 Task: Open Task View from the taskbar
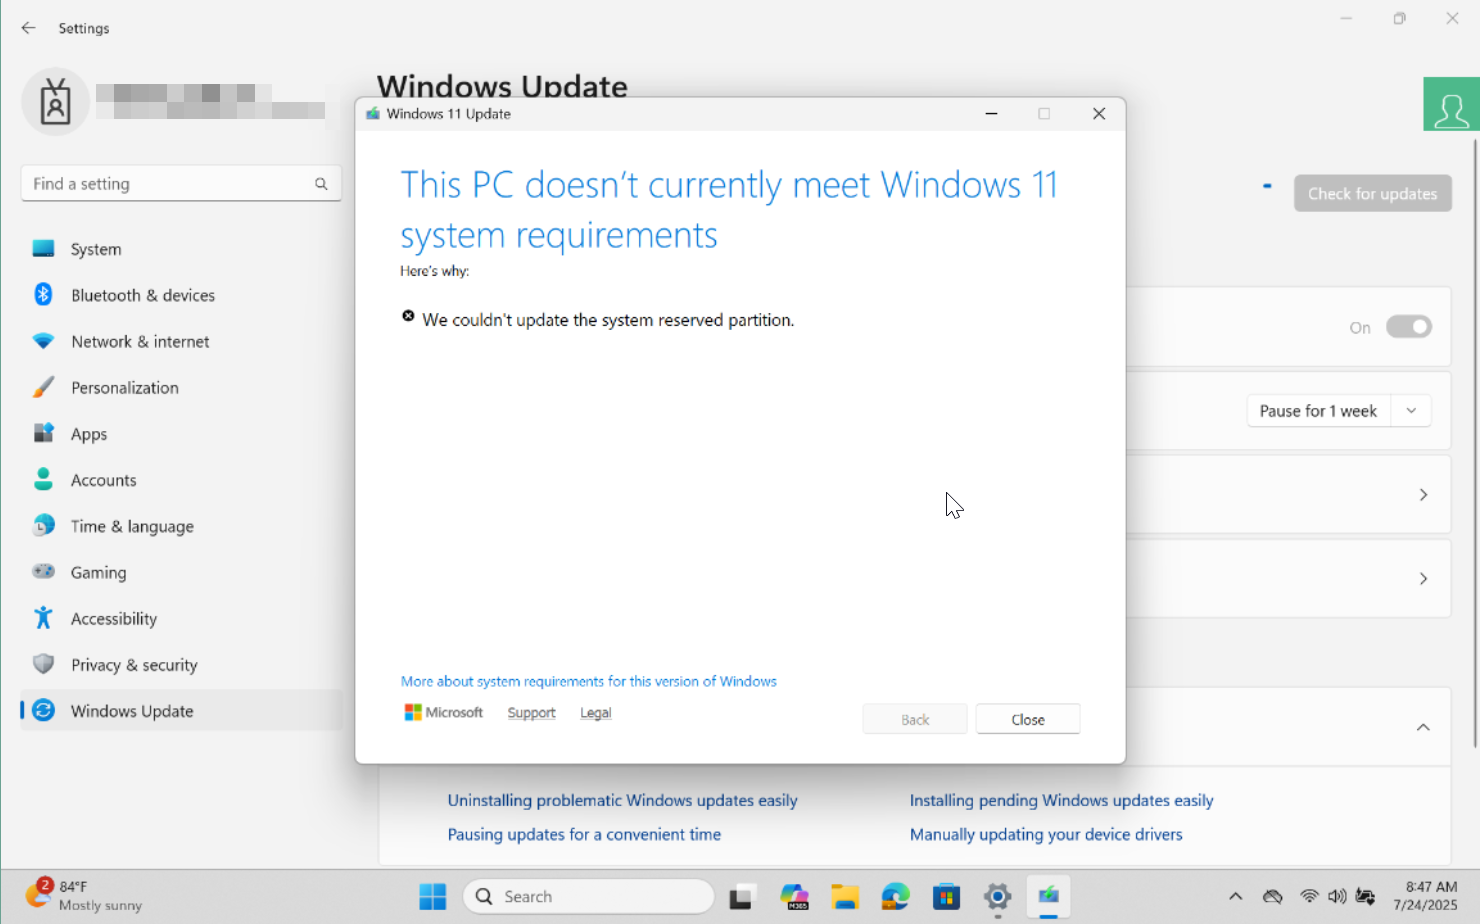(741, 897)
